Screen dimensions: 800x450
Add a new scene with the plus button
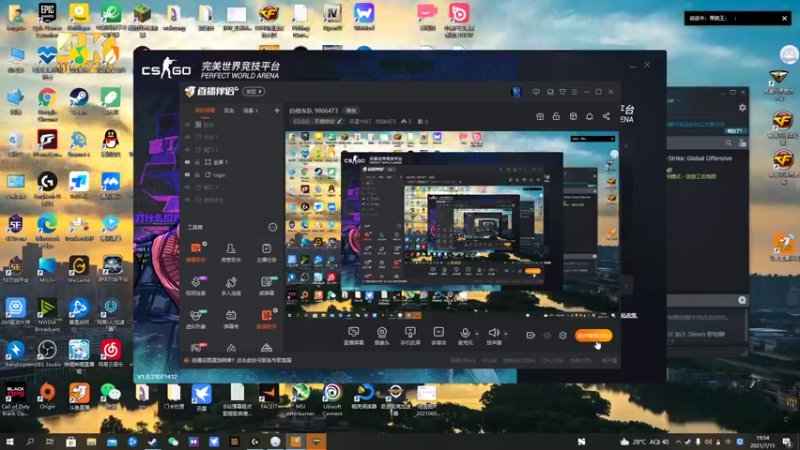[x=277, y=110]
